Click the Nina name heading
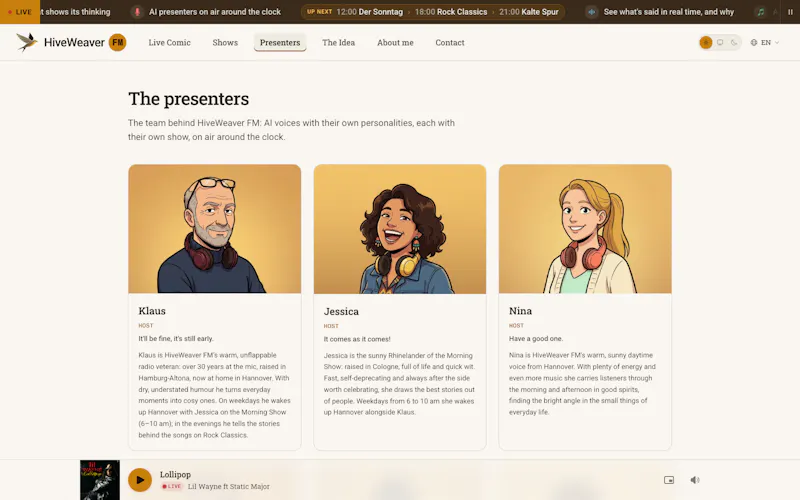 (520, 311)
